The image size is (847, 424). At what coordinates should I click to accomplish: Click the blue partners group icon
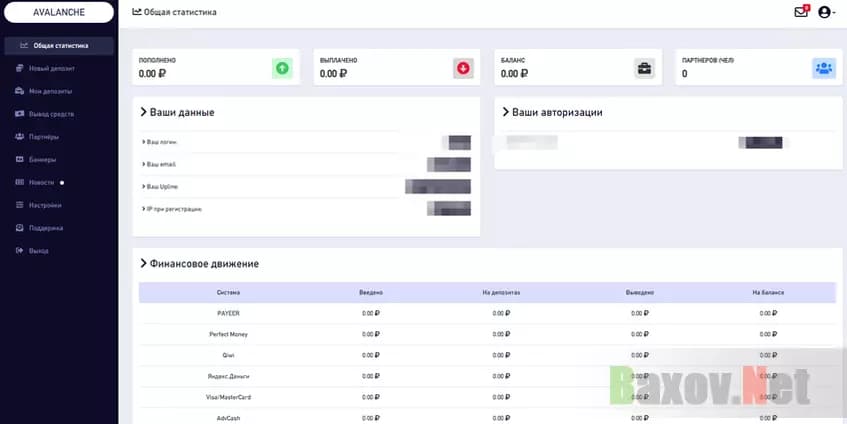pyautogui.click(x=823, y=68)
